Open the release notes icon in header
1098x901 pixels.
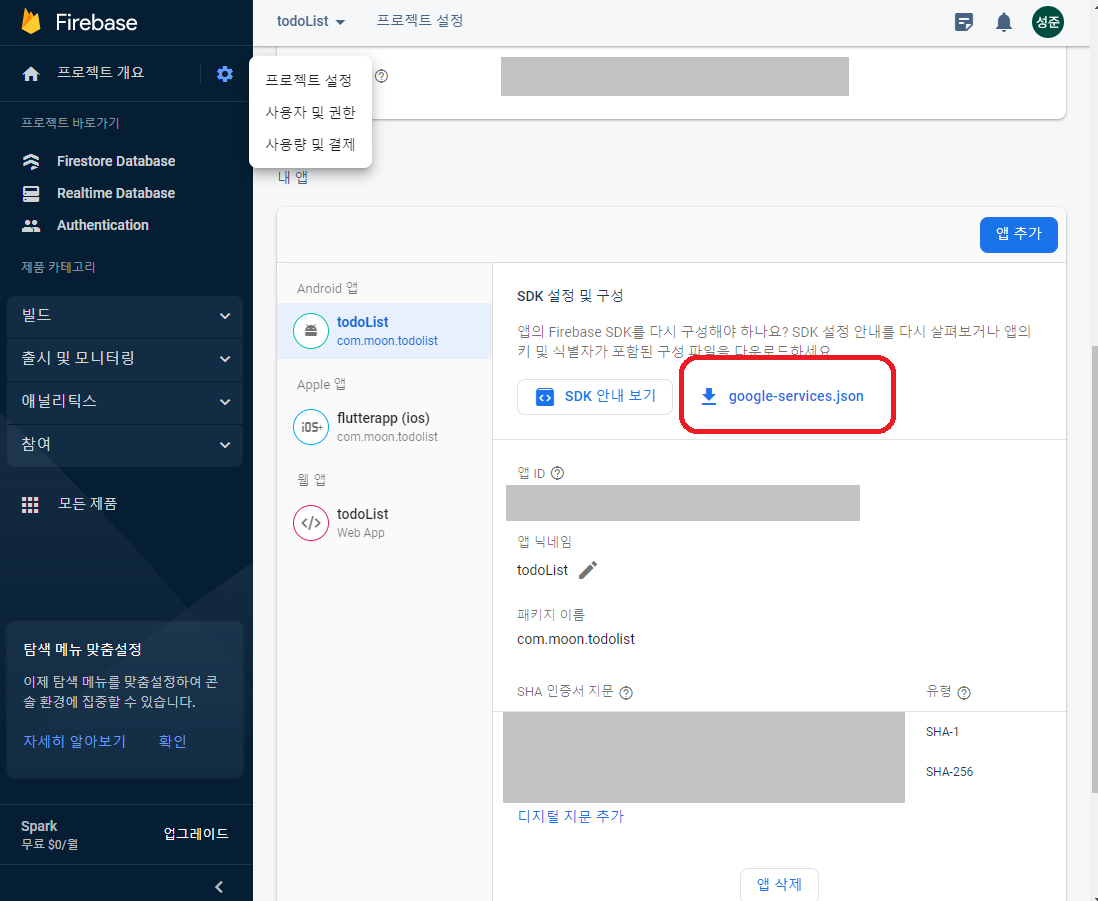964,22
